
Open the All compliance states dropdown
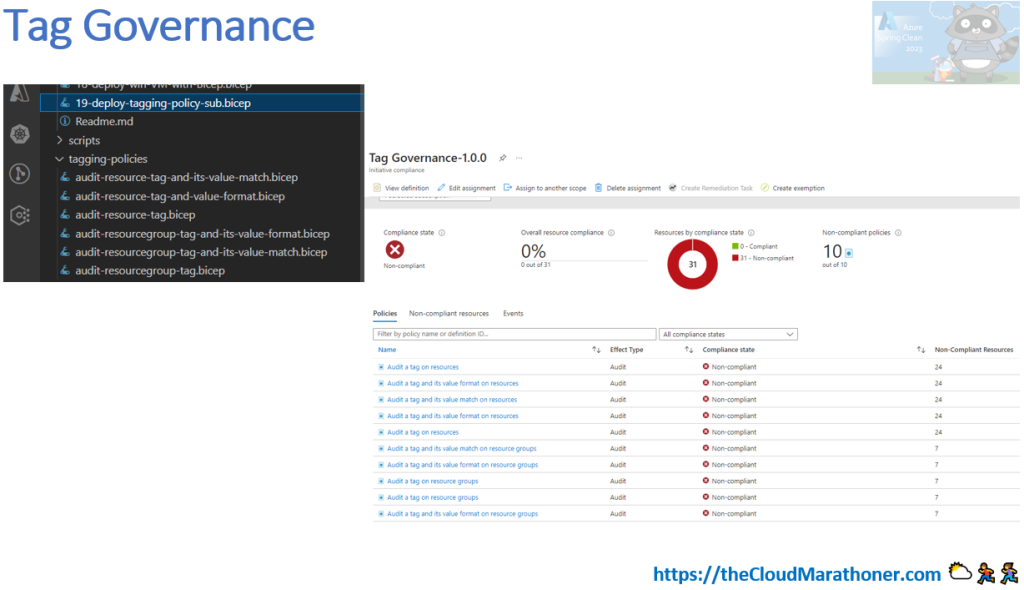coord(728,334)
